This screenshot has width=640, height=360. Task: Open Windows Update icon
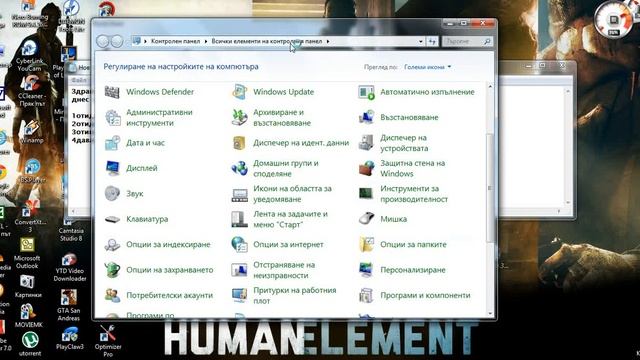tap(240, 92)
